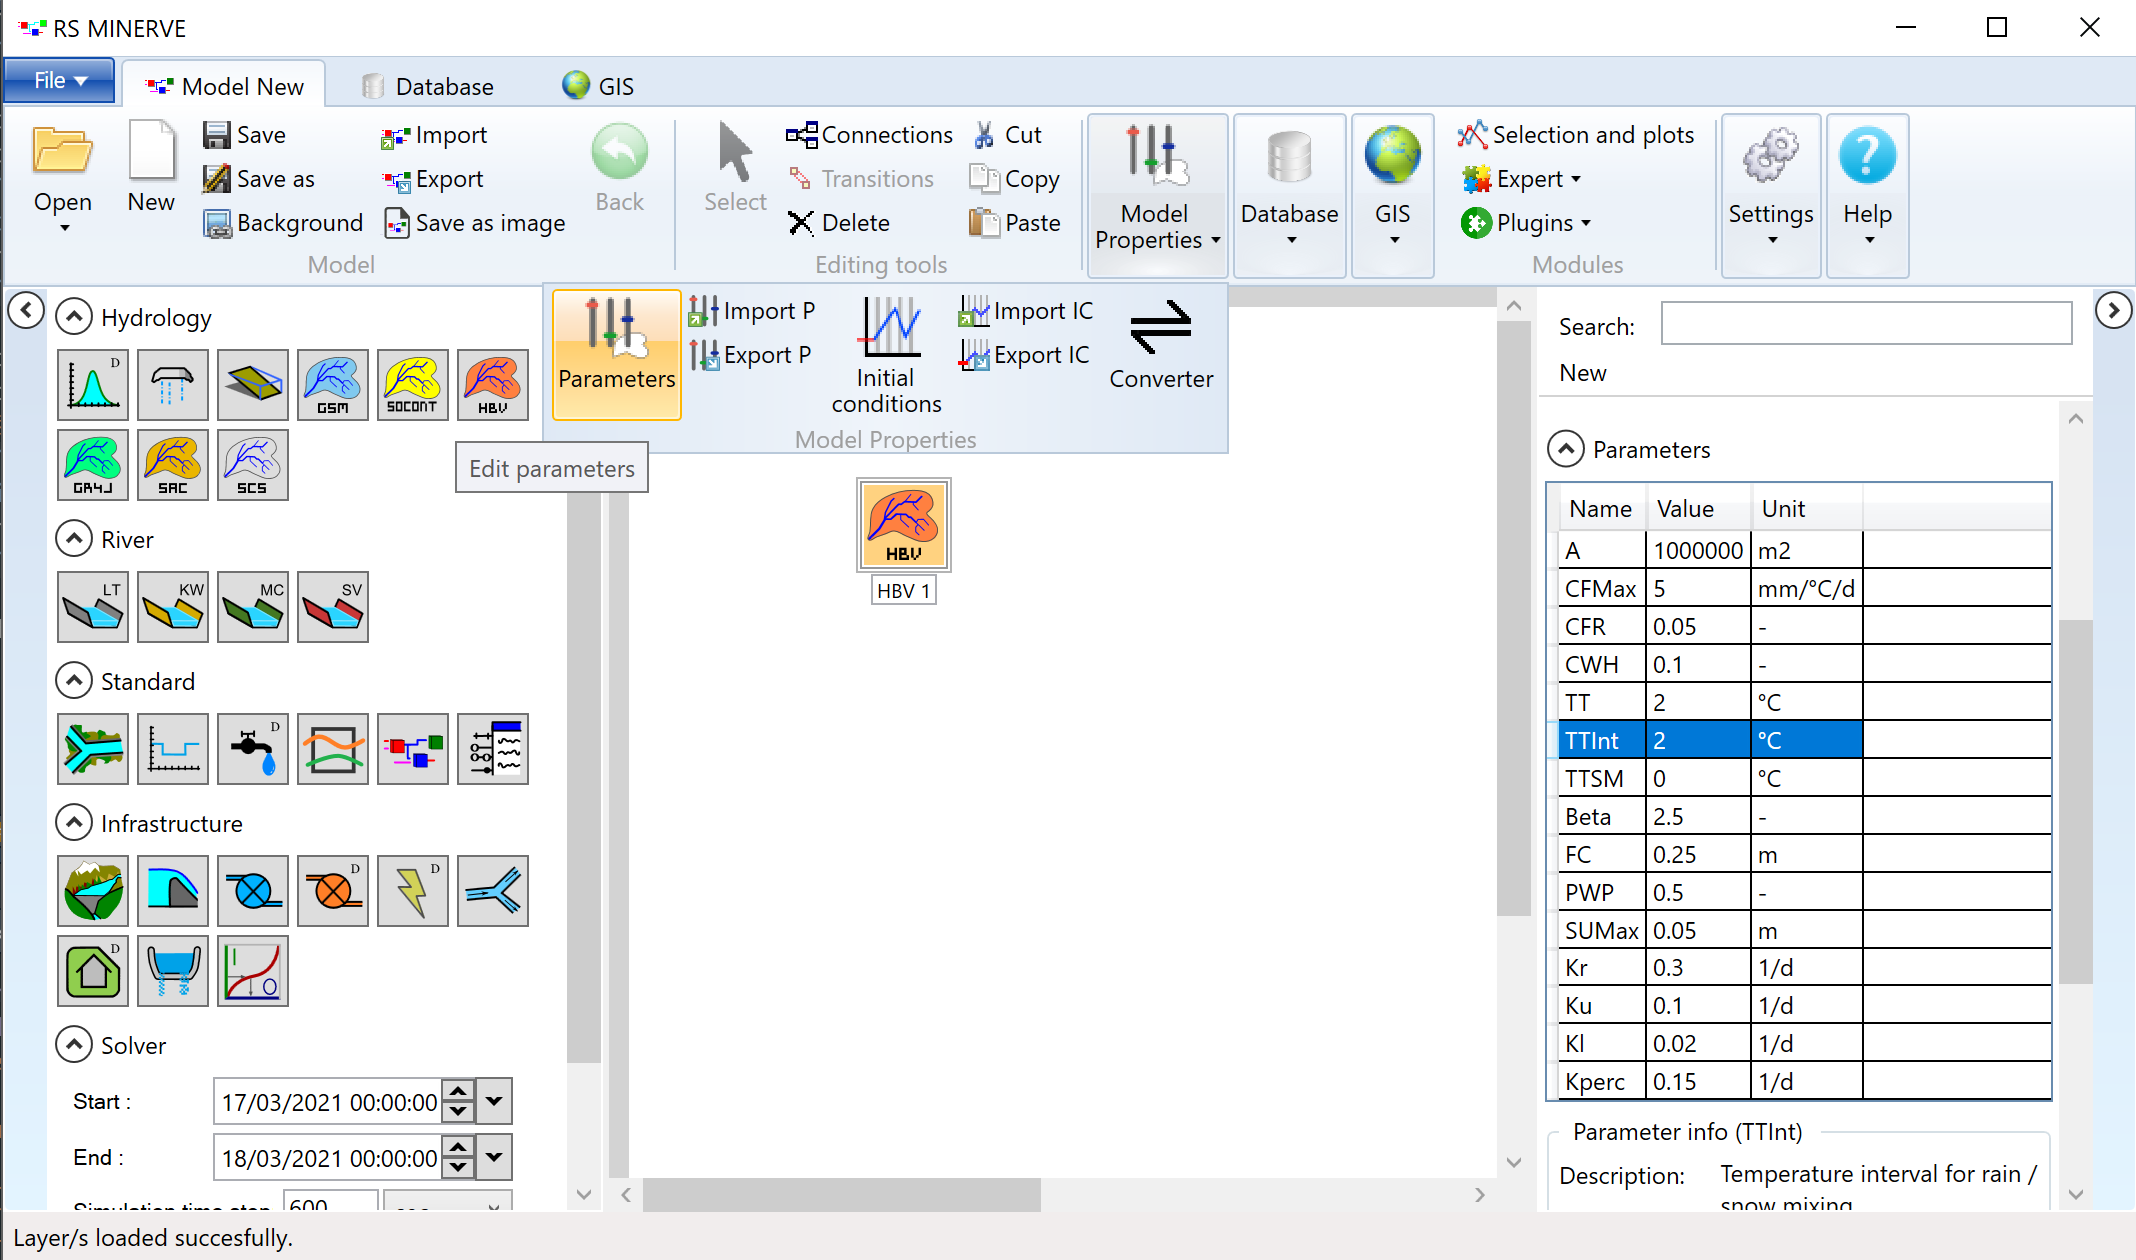Screen dimensions: 2136x1260
Task: Select the reservoir icon in Infrastructure
Action: click(93, 890)
